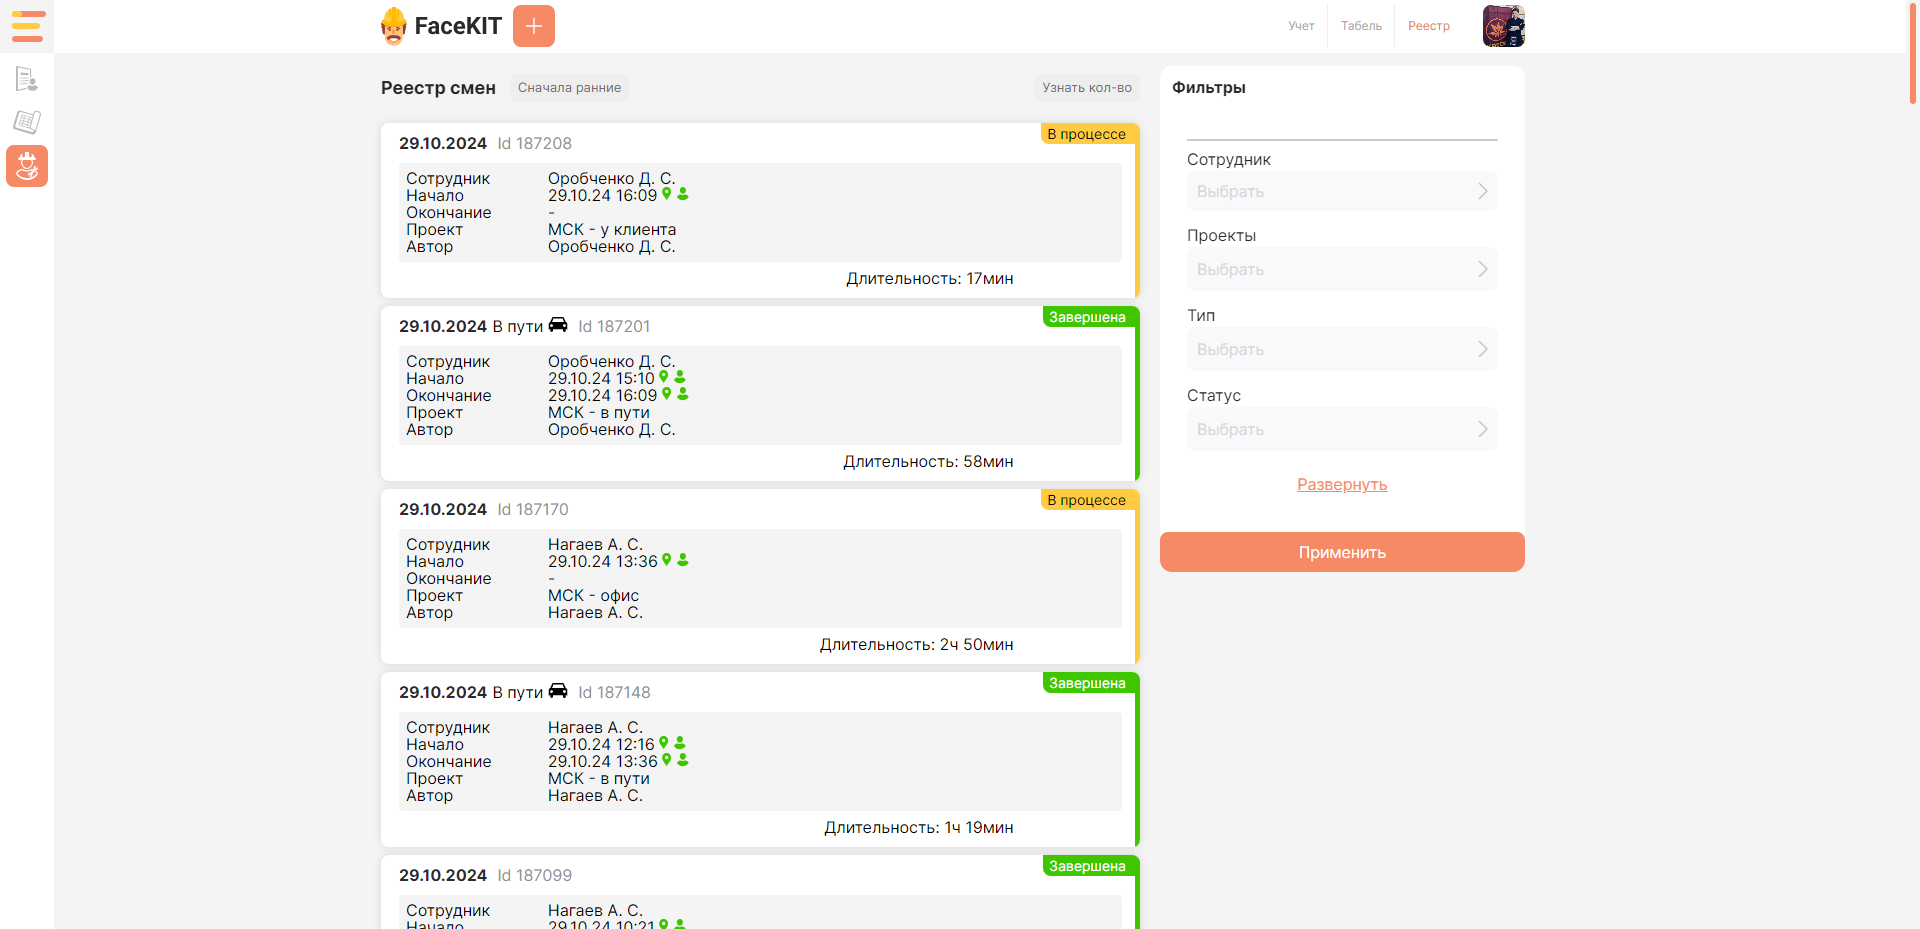The height and width of the screenshot is (929, 1920).
Task: Open the employee document icon in sidebar
Action: pyautogui.click(x=27, y=79)
